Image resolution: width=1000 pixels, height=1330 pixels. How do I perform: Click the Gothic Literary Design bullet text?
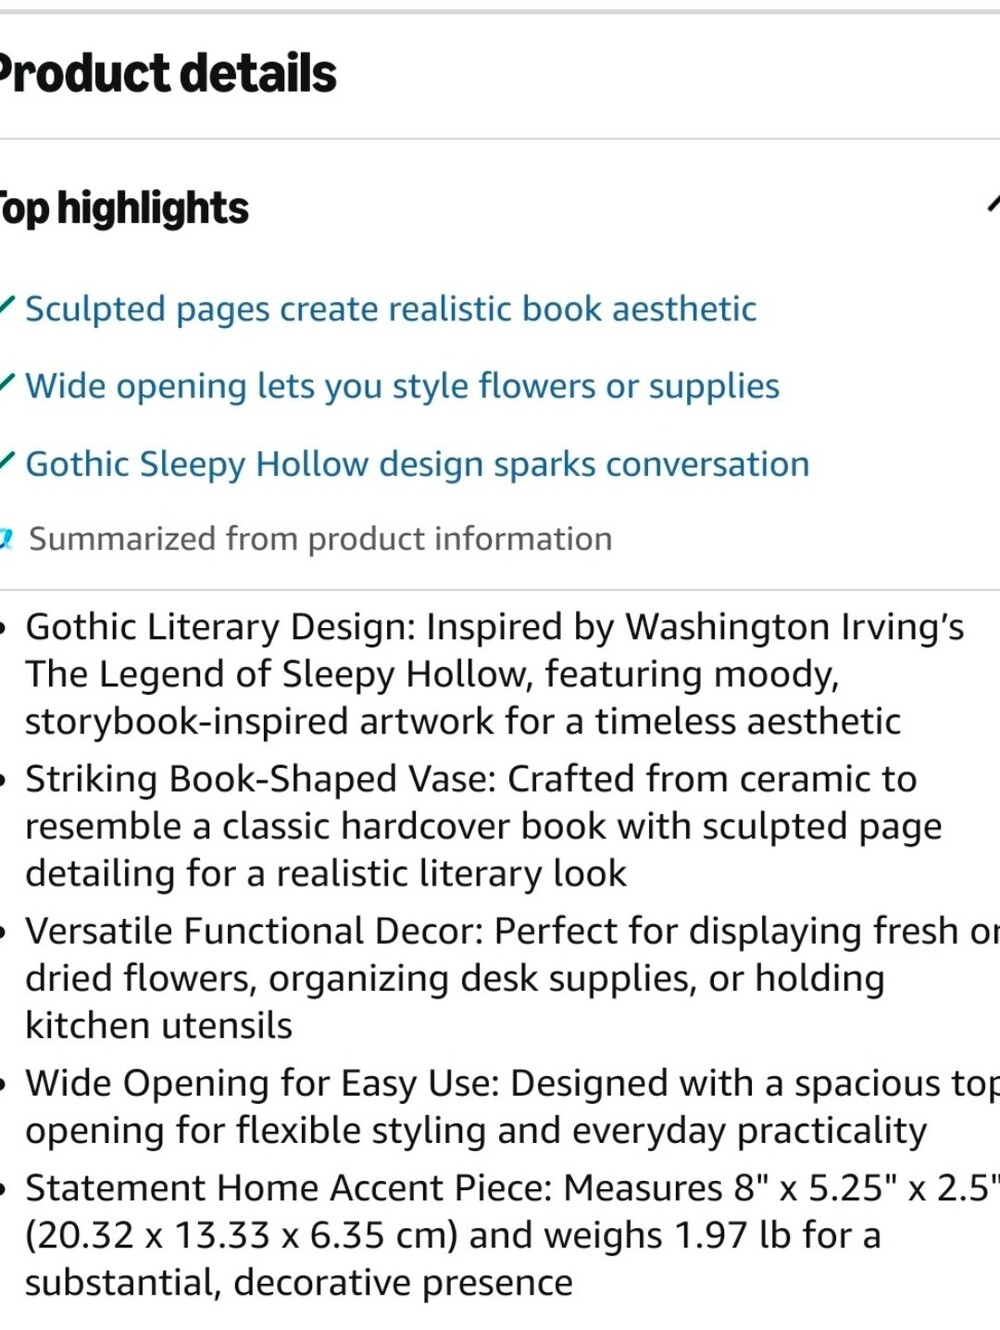pyautogui.click(x=495, y=674)
